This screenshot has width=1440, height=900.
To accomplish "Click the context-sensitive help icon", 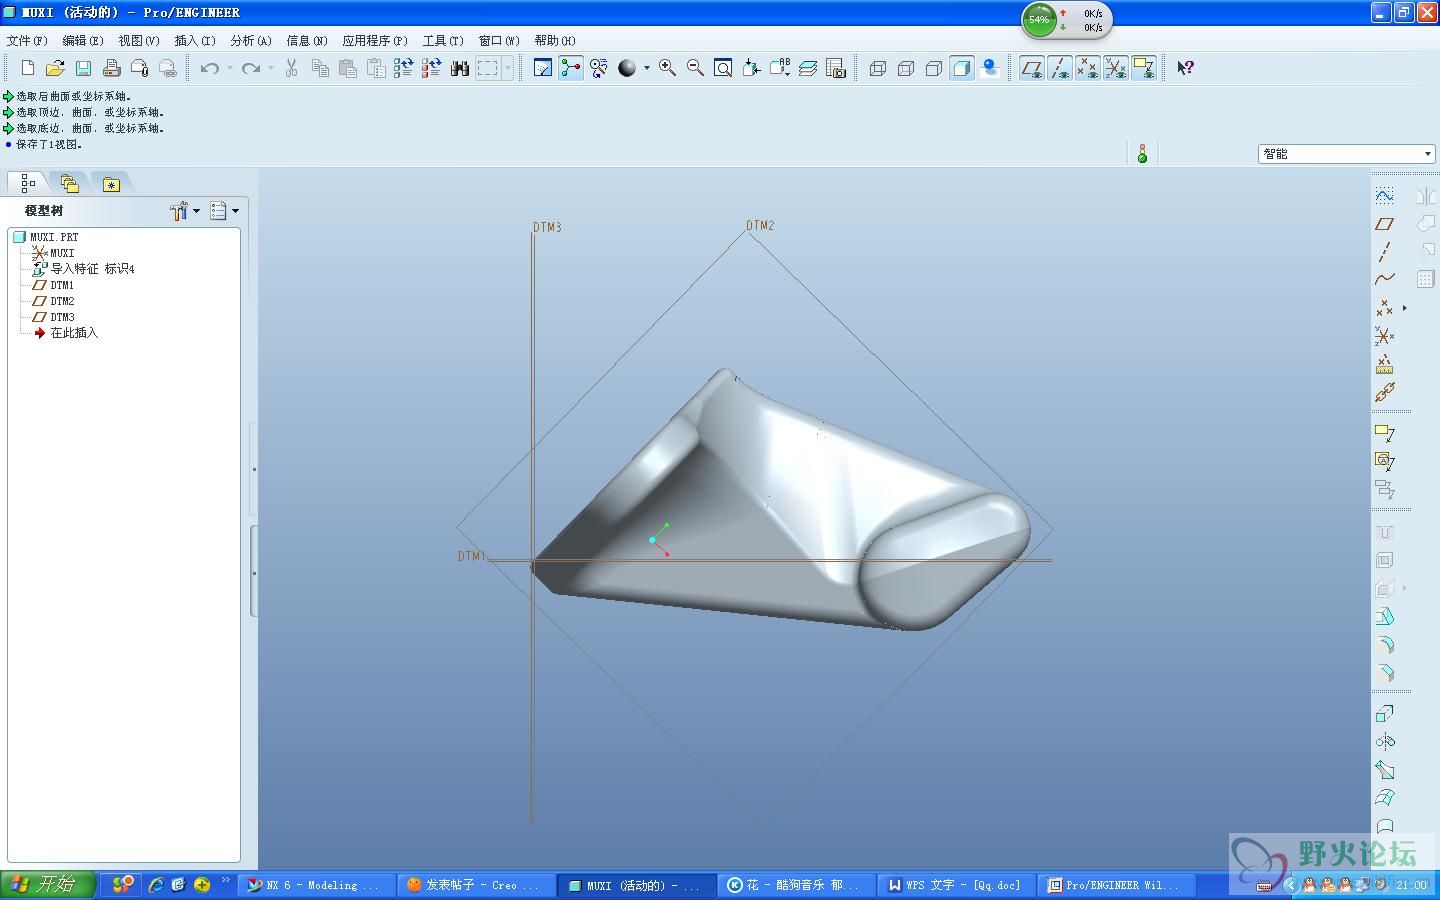I will (1185, 68).
